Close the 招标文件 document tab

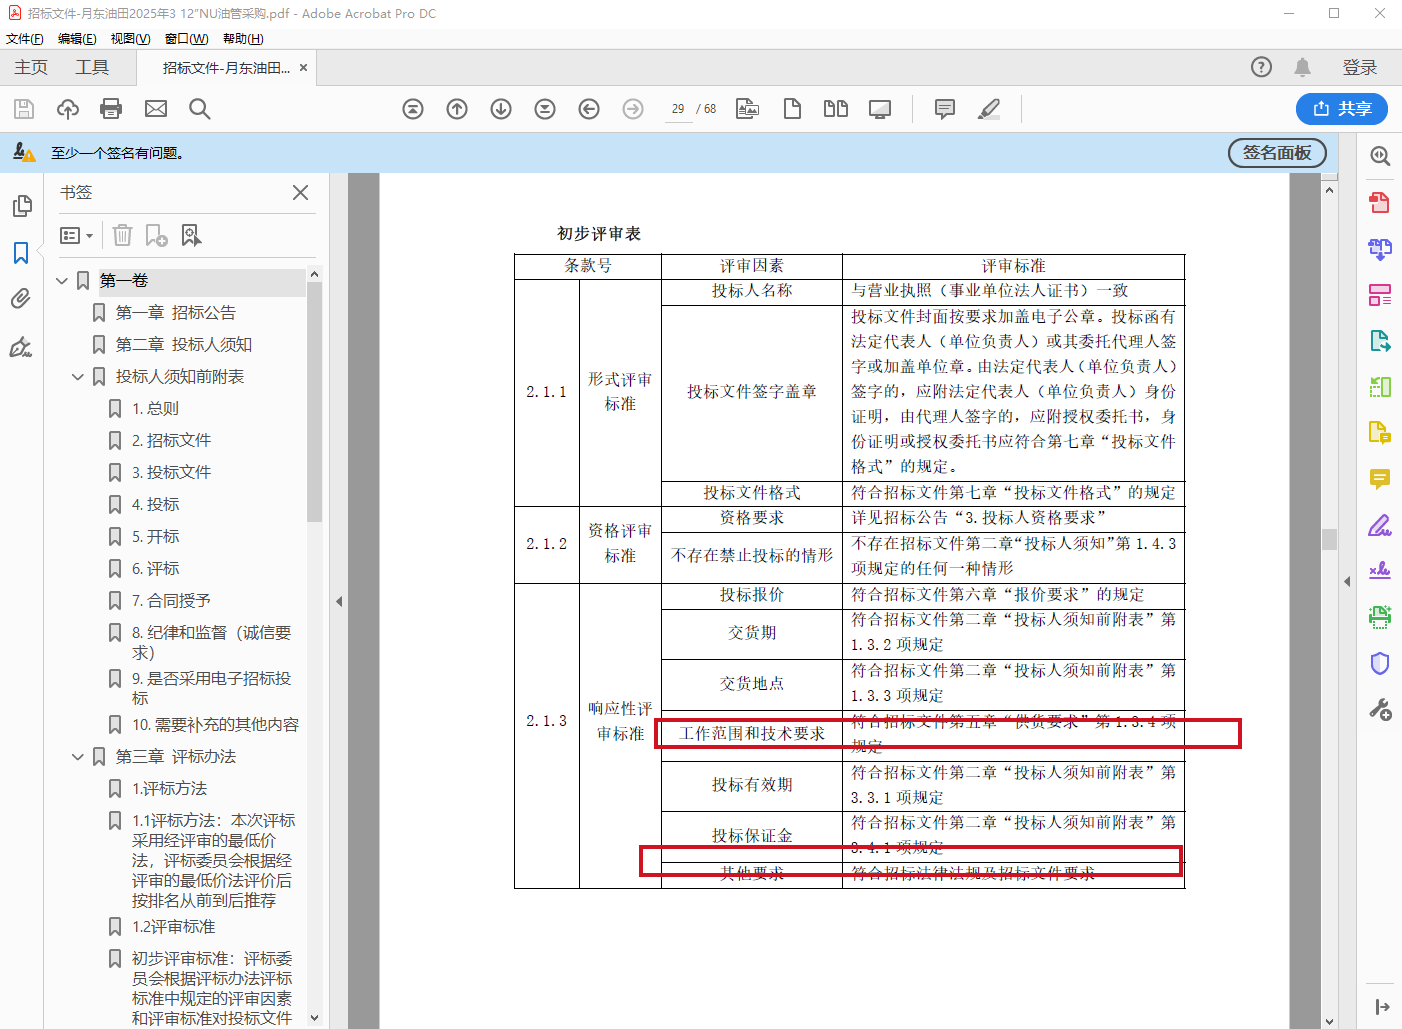(303, 68)
